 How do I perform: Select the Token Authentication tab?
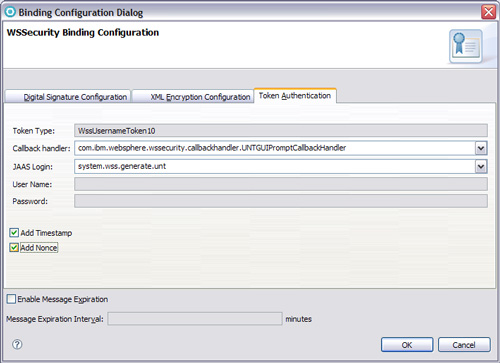click(295, 96)
